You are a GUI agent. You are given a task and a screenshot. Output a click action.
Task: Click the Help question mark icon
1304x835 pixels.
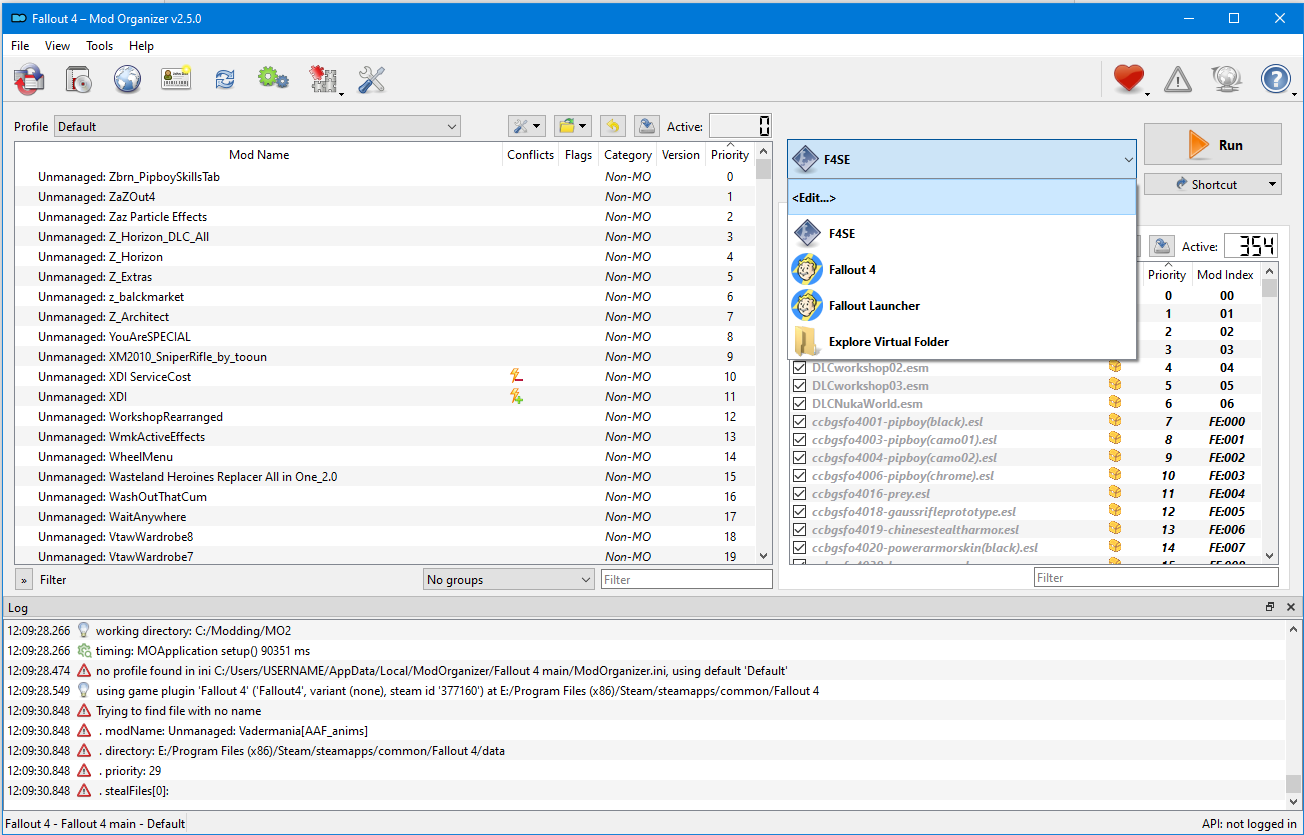[1275, 80]
